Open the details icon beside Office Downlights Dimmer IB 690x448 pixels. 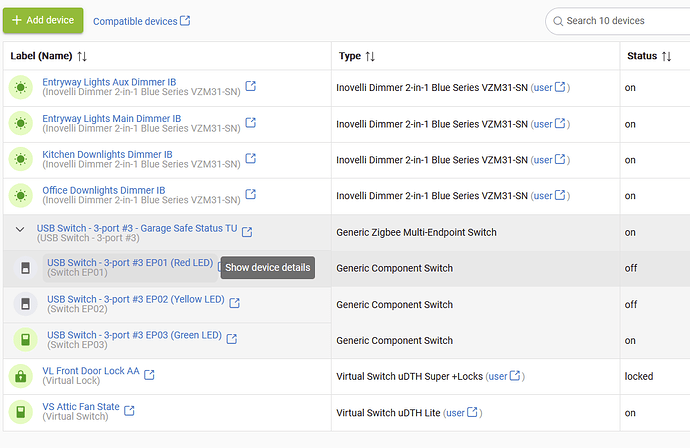pos(250,194)
